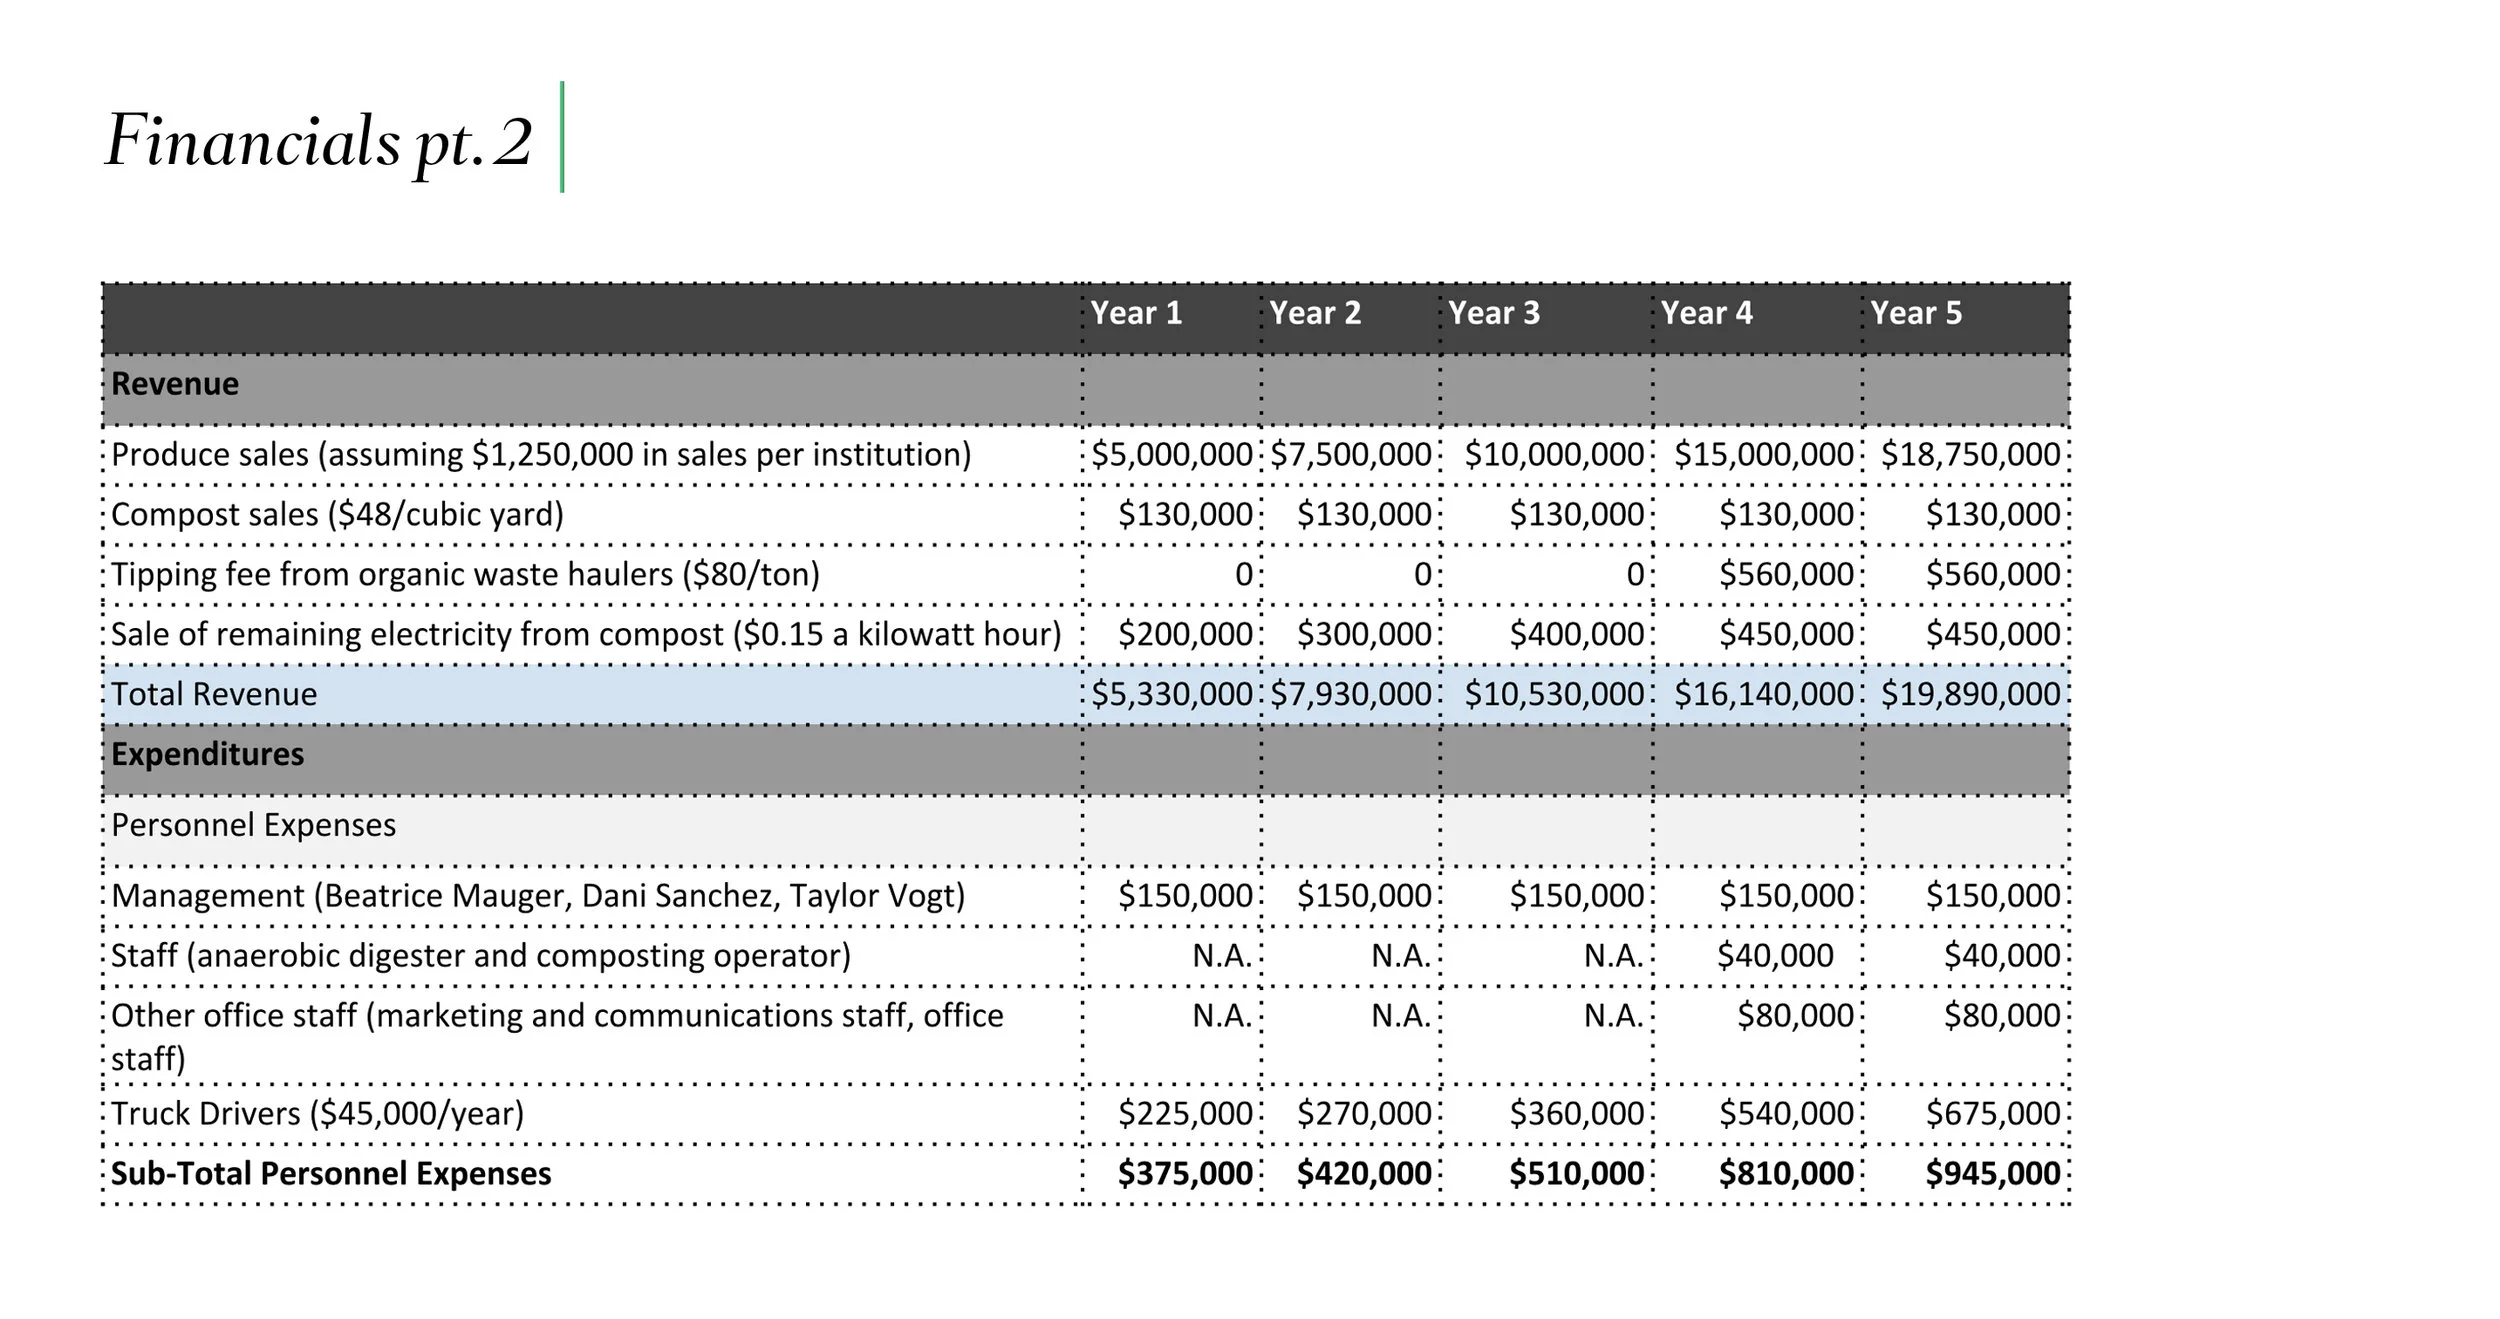Select the Produce sales row label

540,455
